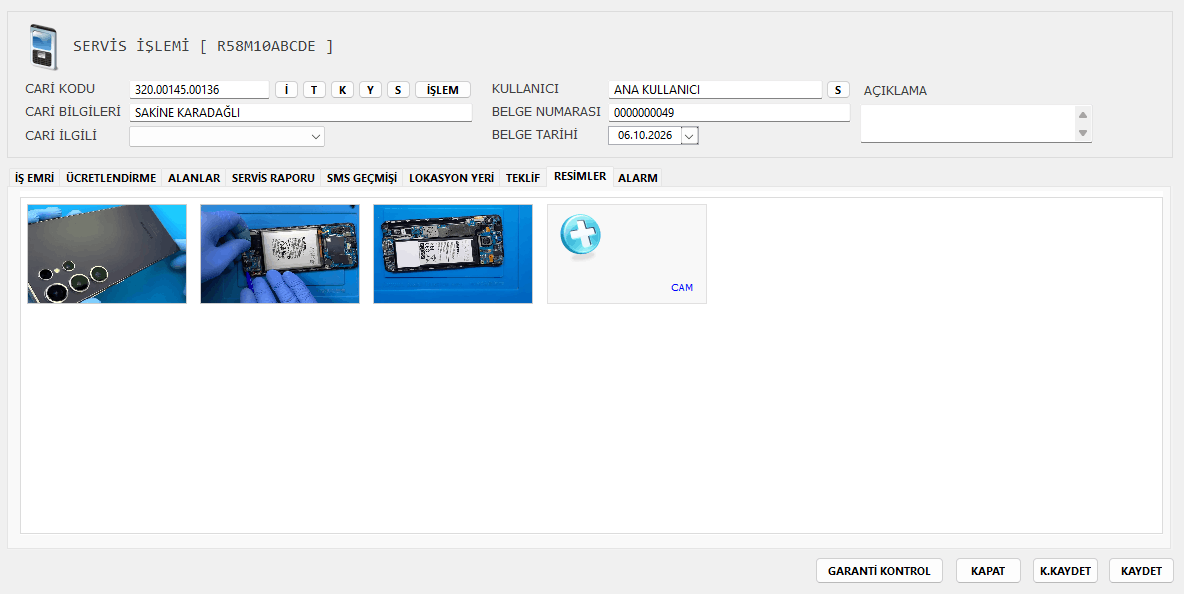
Task: Click the AÇIKLAMA text area
Action: click(x=967, y=123)
